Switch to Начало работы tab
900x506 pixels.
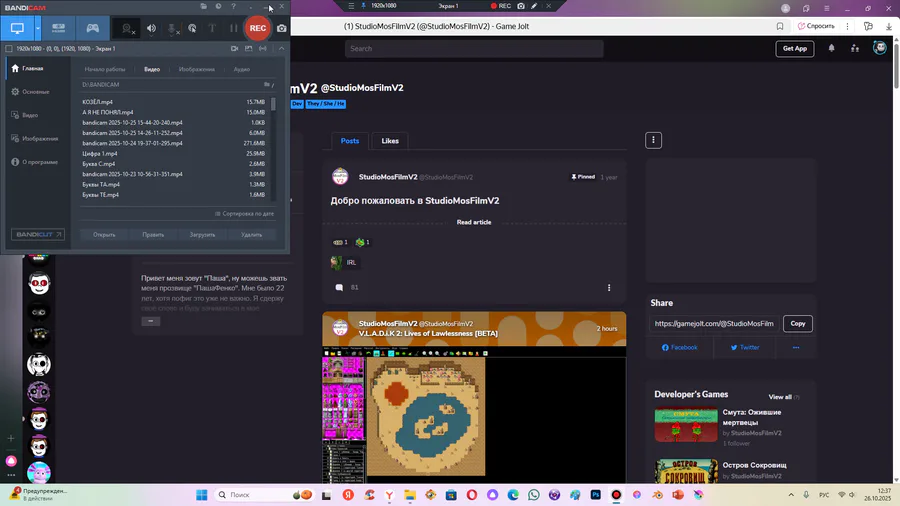click(x=104, y=69)
